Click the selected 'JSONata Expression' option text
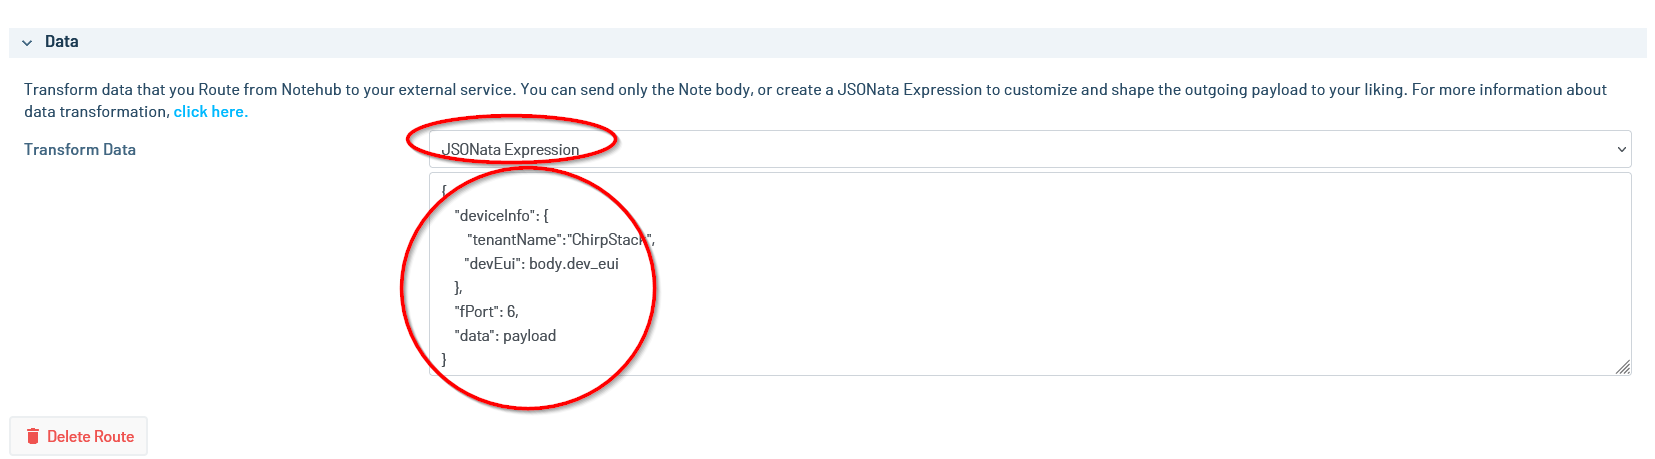The height and width of the screenshot is (459, 1655). [510, 150]
